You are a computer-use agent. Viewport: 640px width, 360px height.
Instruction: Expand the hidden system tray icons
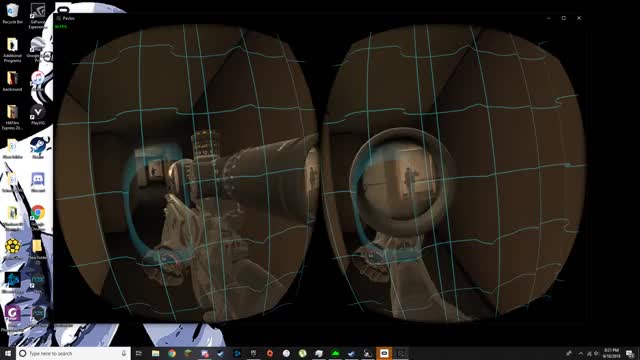click(581, 353)
